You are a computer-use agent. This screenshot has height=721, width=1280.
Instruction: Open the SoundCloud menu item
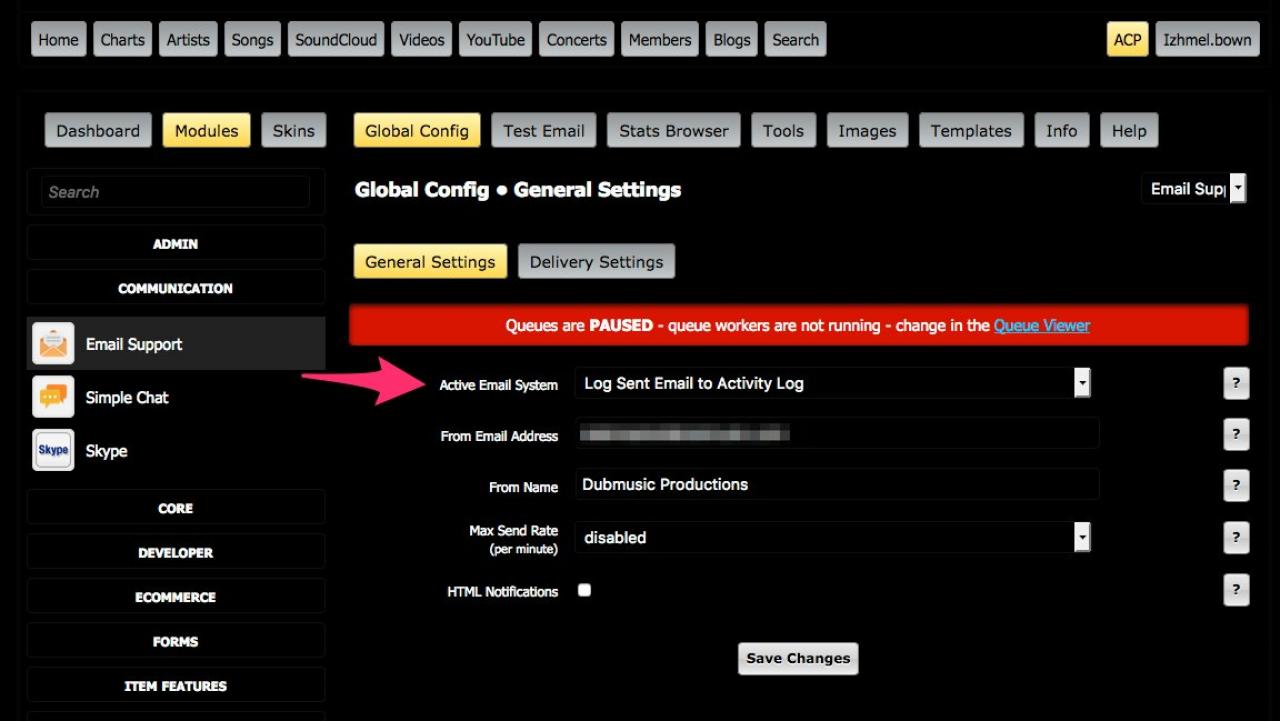(336, 40)
